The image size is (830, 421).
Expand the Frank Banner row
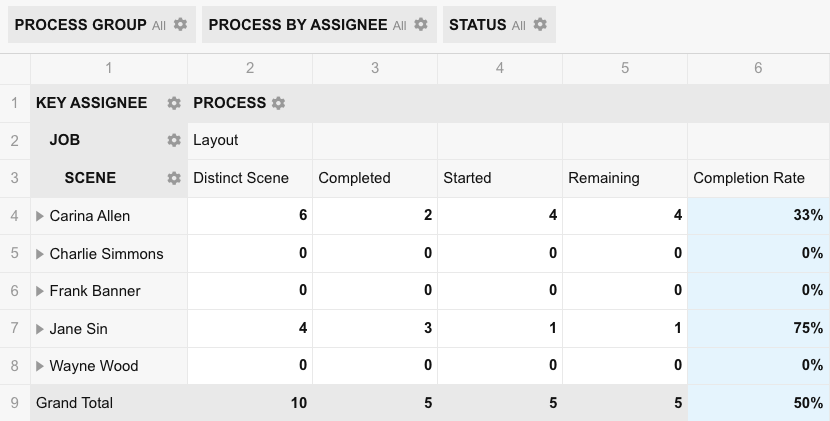pyautogui.click(x=40, y=291)
